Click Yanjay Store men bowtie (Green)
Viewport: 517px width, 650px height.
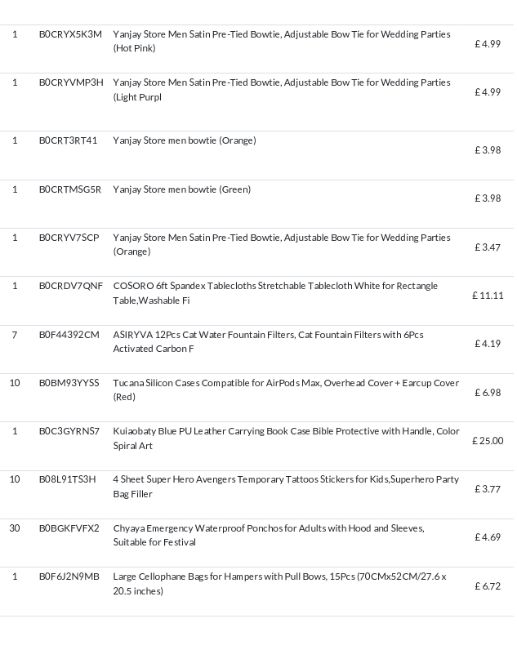(182, 190)
